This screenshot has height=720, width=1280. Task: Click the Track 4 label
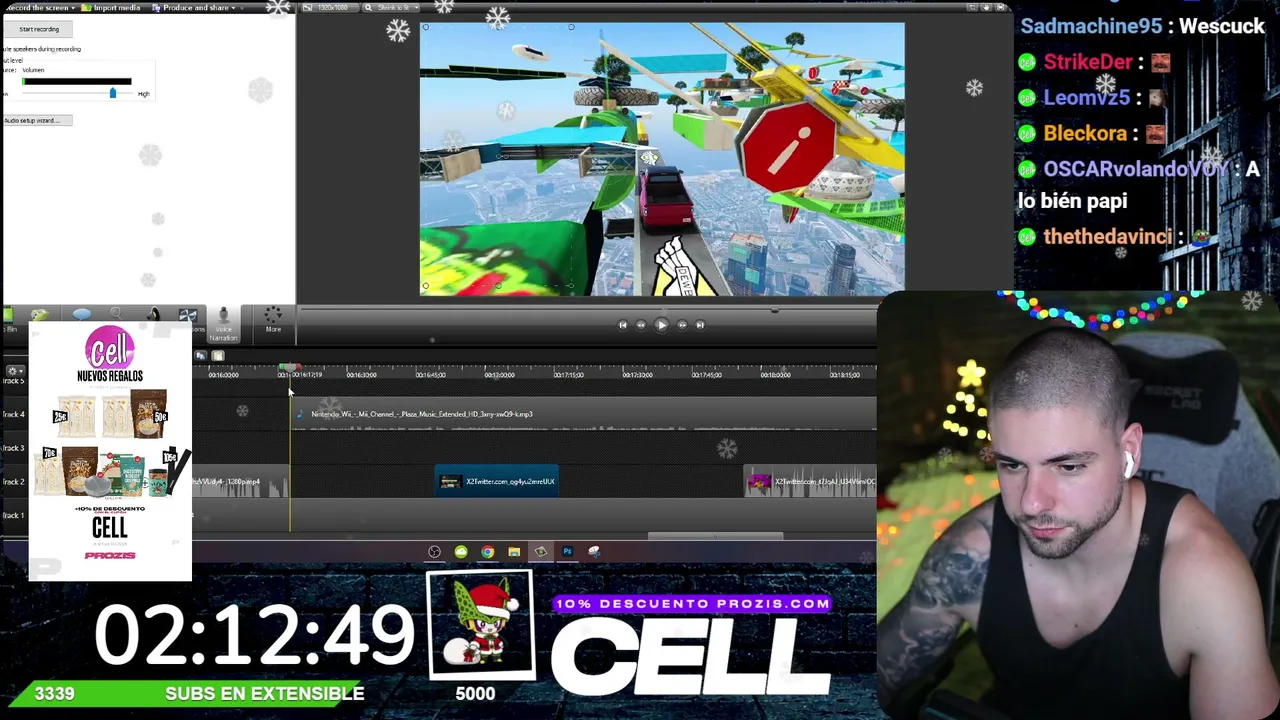point(14,414)
